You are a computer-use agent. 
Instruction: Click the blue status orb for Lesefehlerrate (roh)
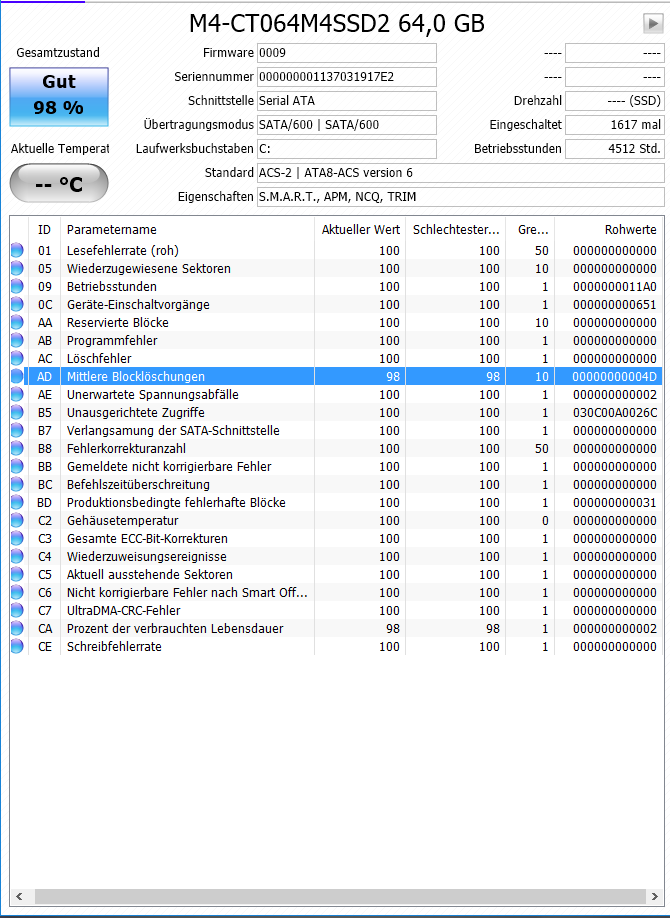pyautogui.click(x=17, y=251)
